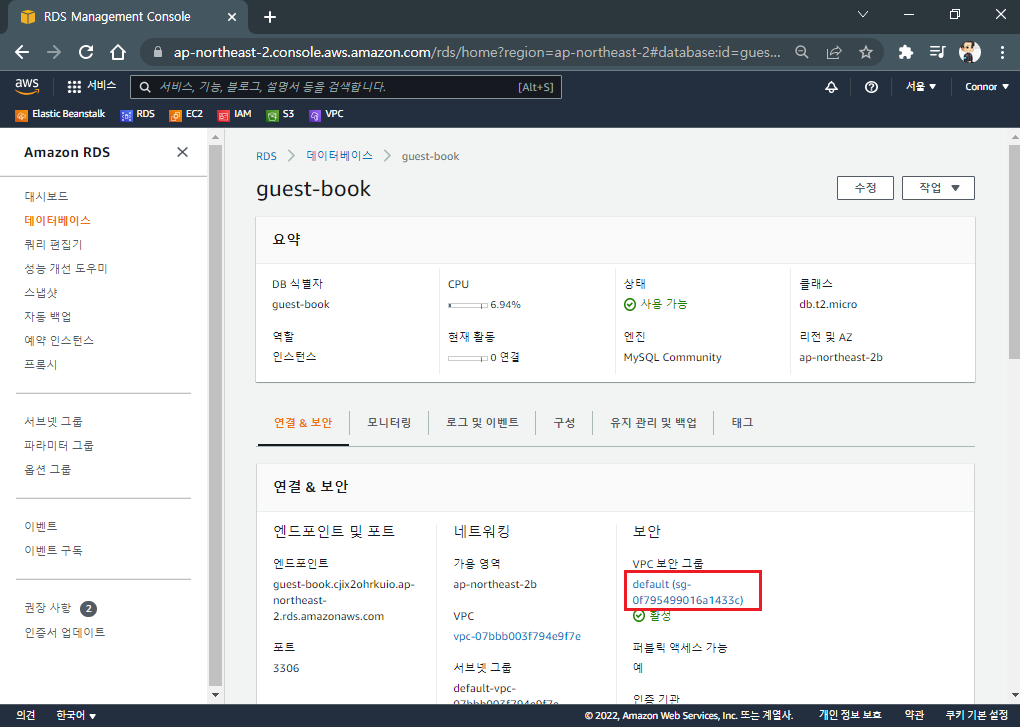1020x727 pixels.
Task: Click the CPU 6.94% usage bar
Action: point(468,305)
